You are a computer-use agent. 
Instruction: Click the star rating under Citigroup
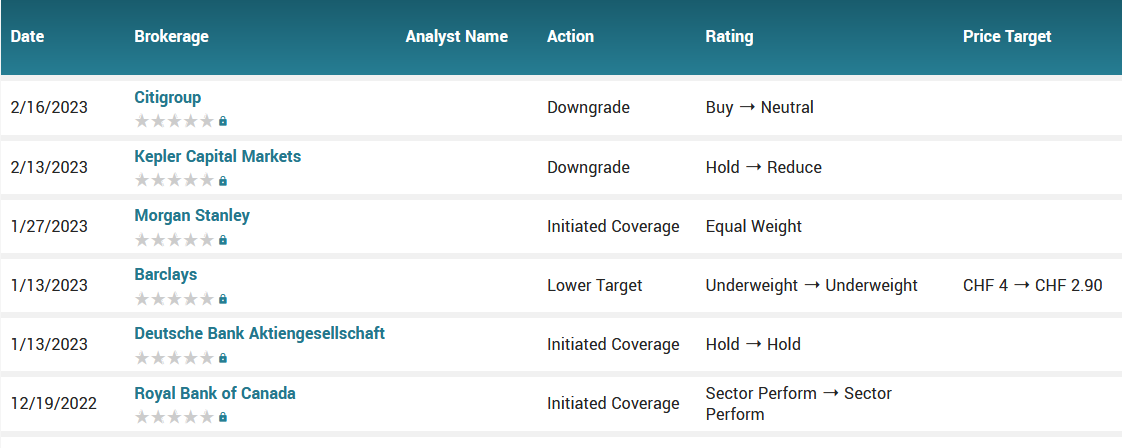coord(174,121)
